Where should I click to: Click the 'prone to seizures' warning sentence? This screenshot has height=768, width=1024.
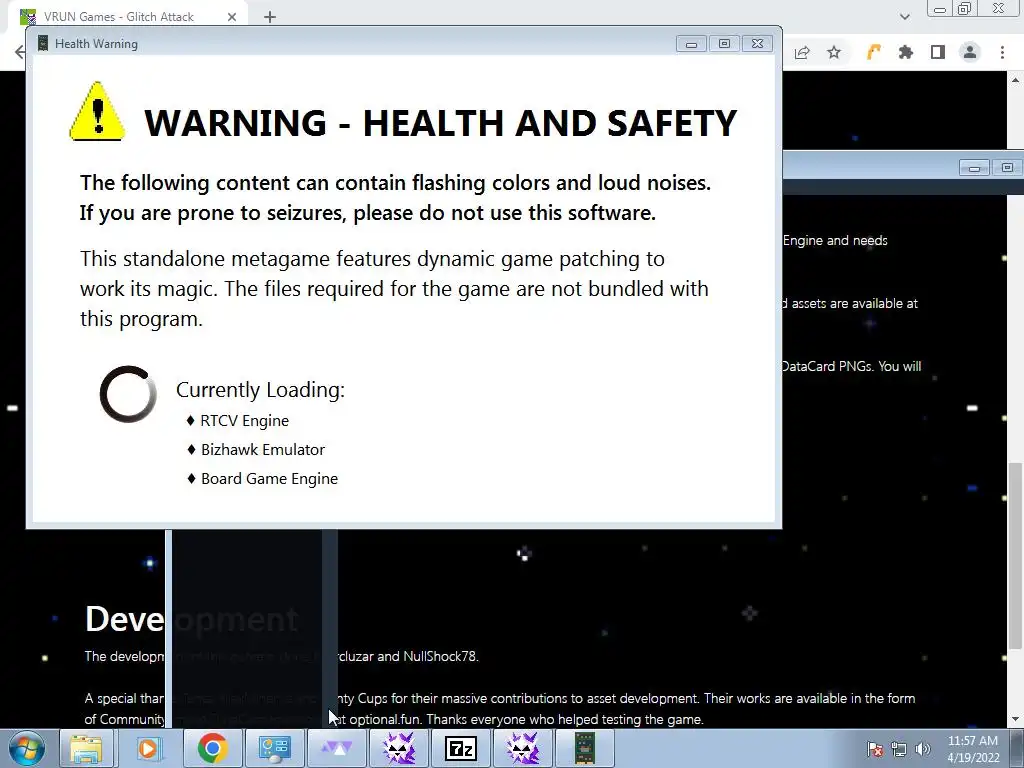pyautogui.click(x=368, y=213)
